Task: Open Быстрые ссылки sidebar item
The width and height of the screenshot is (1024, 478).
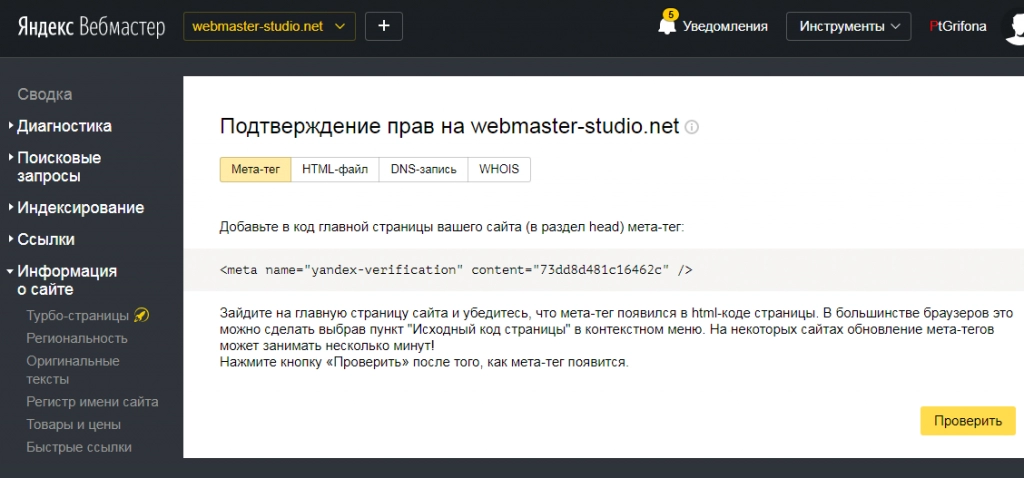Action: point(79,447)
